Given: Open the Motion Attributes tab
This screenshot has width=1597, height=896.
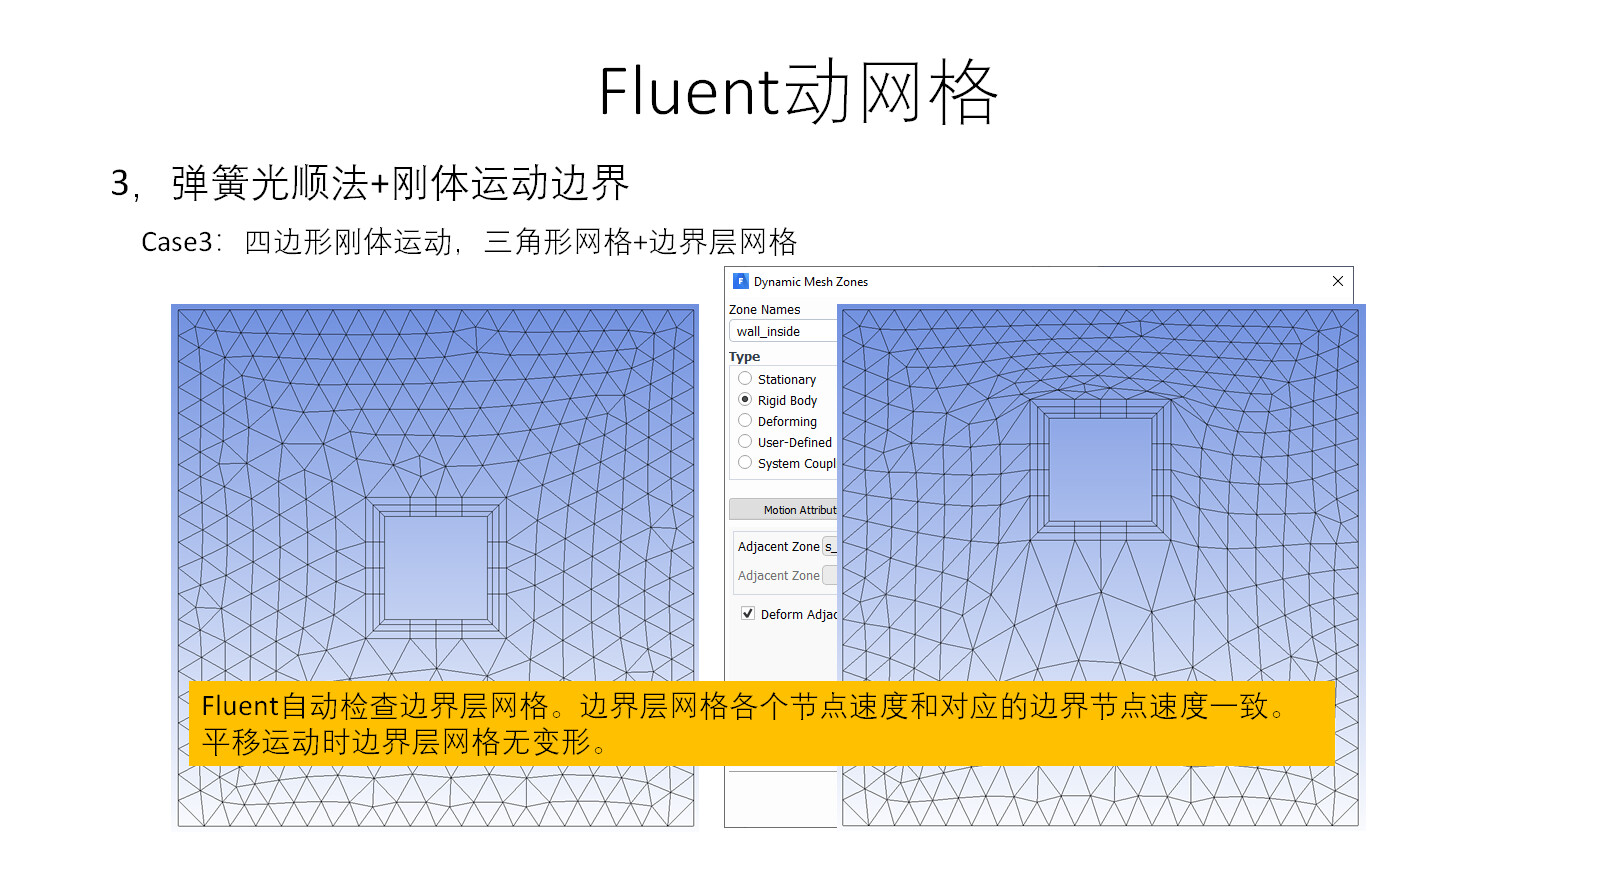Looking at the screenshot, I should [783, 510].
